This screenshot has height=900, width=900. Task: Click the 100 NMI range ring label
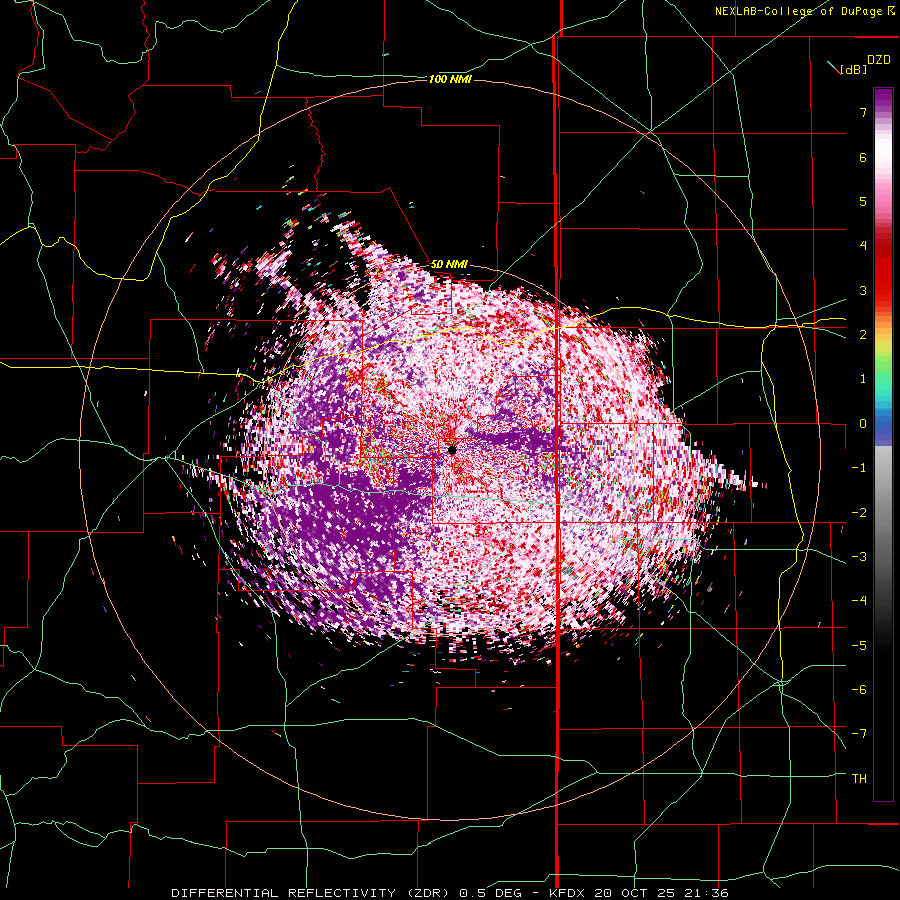[450, 79]
